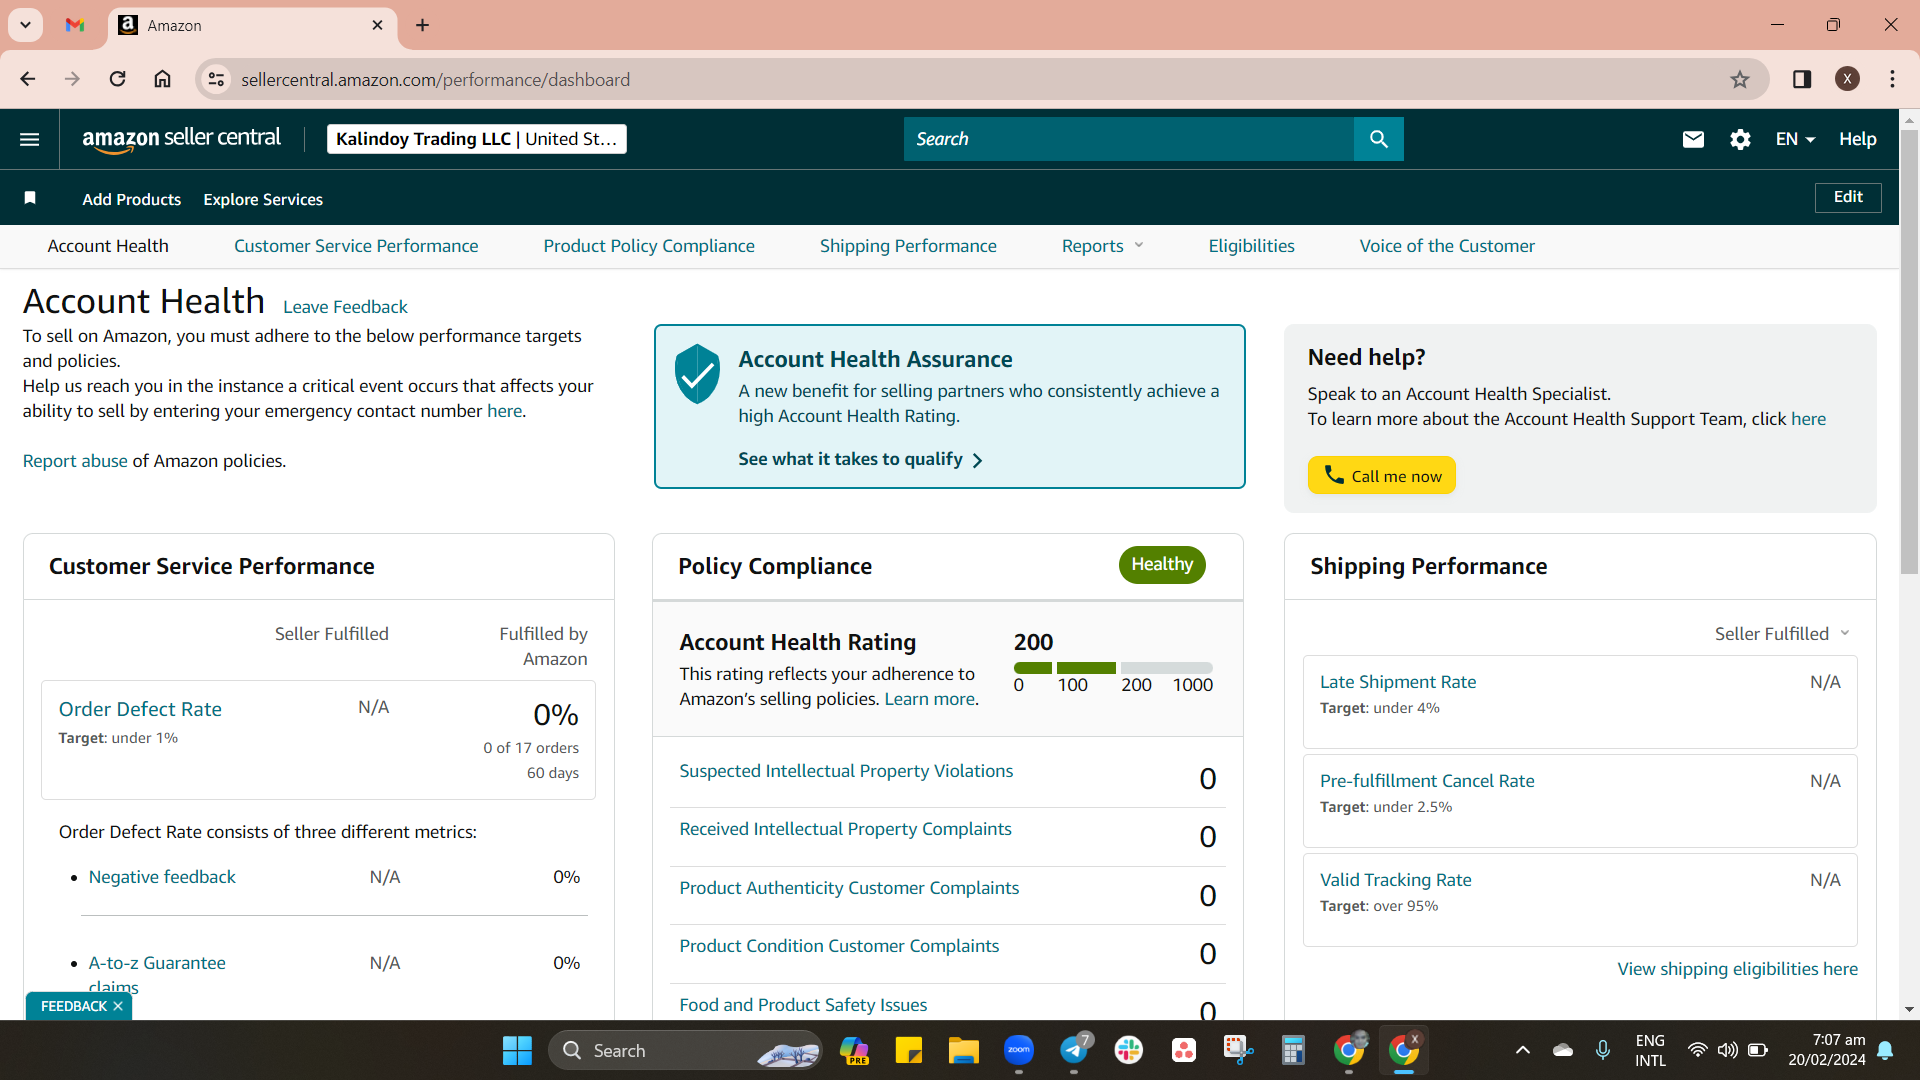Open the Report abuse link
The height and width of the screenshot is (1080, 1920).
[x=75, y=461]
